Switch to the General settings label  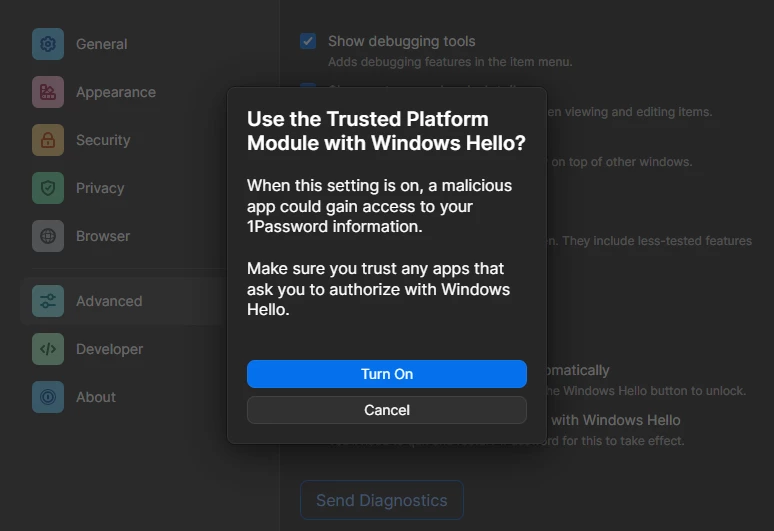102,44
